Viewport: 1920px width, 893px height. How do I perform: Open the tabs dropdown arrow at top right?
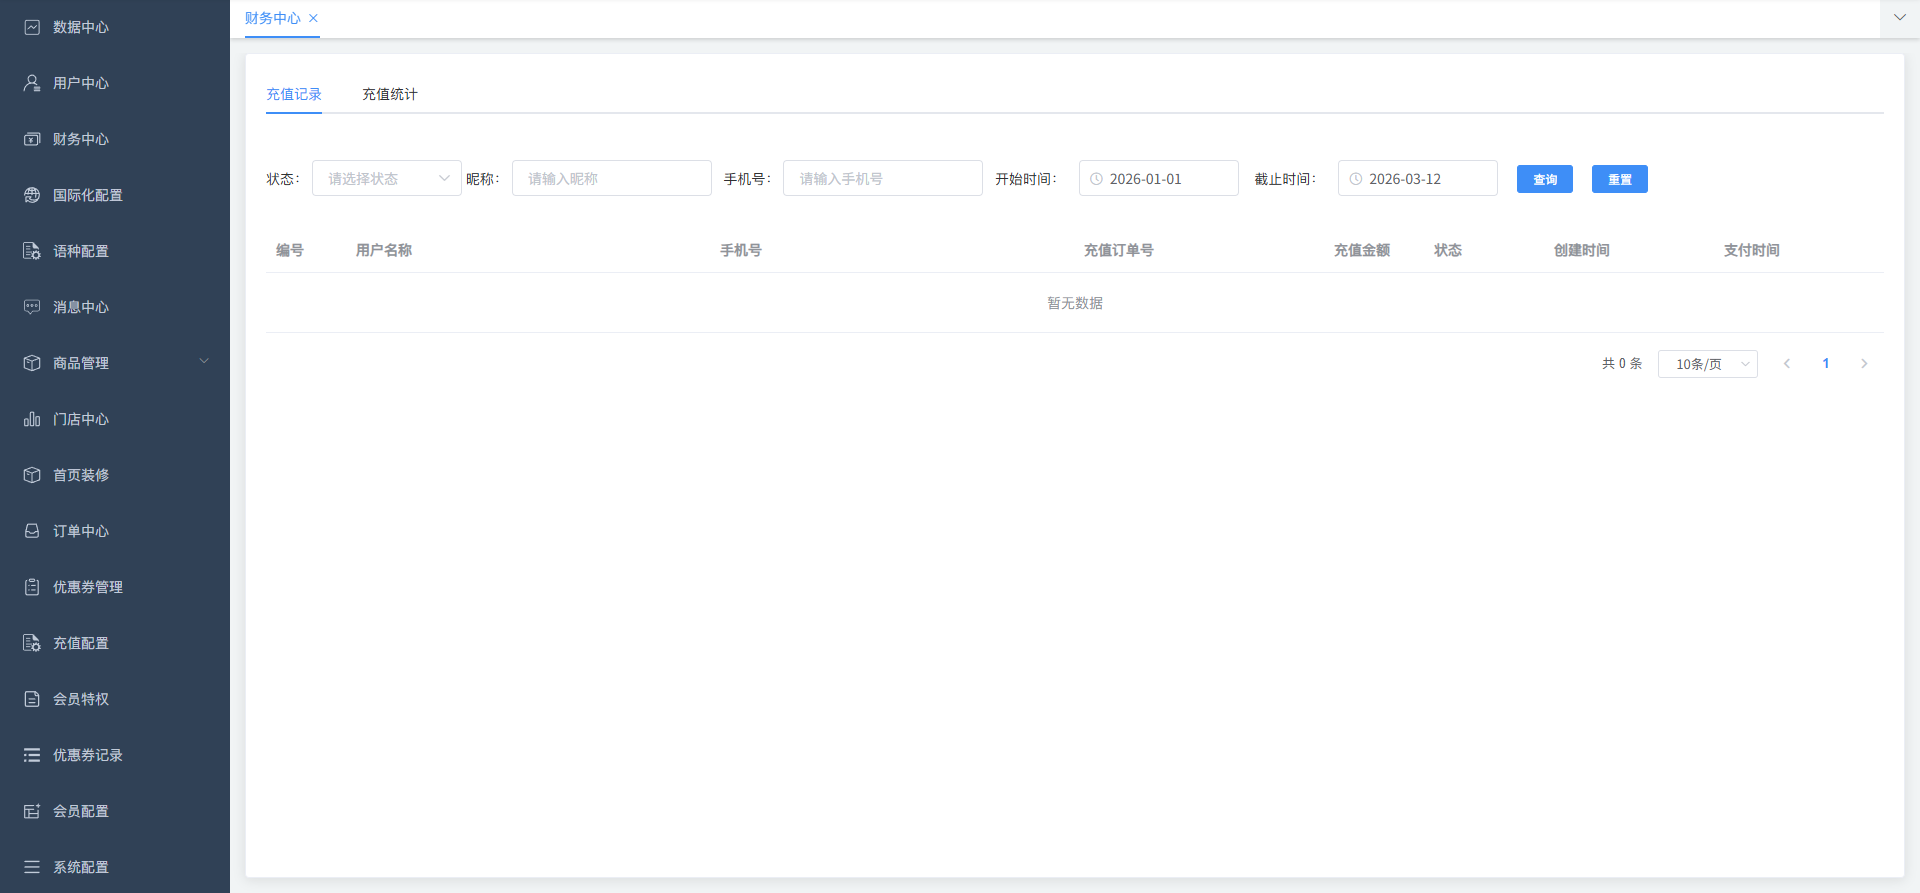1899,18
